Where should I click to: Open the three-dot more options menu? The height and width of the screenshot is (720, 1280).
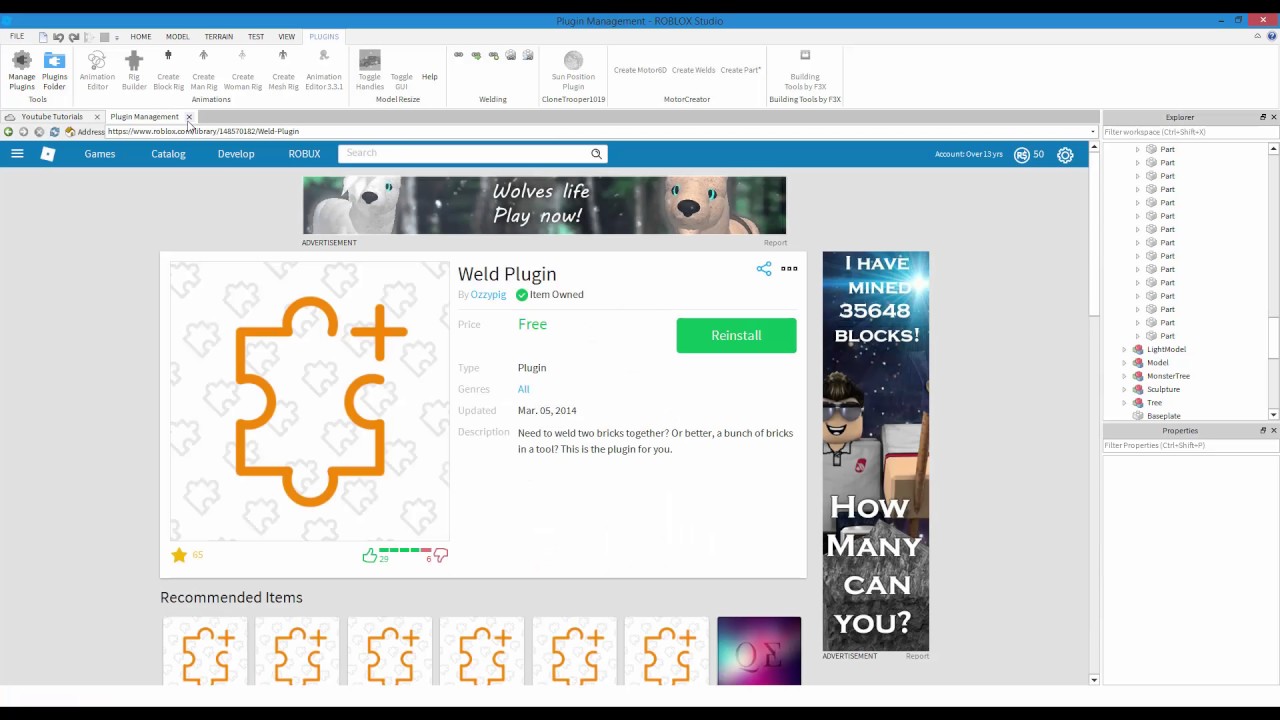[x=789, y=269]
